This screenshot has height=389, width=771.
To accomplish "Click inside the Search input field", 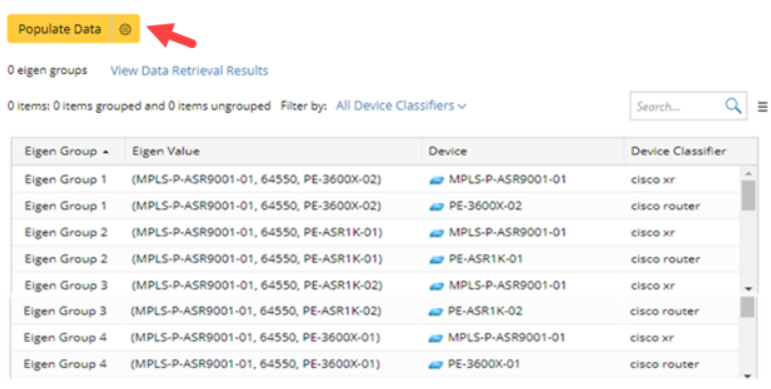I will click(x=676, y=106).
